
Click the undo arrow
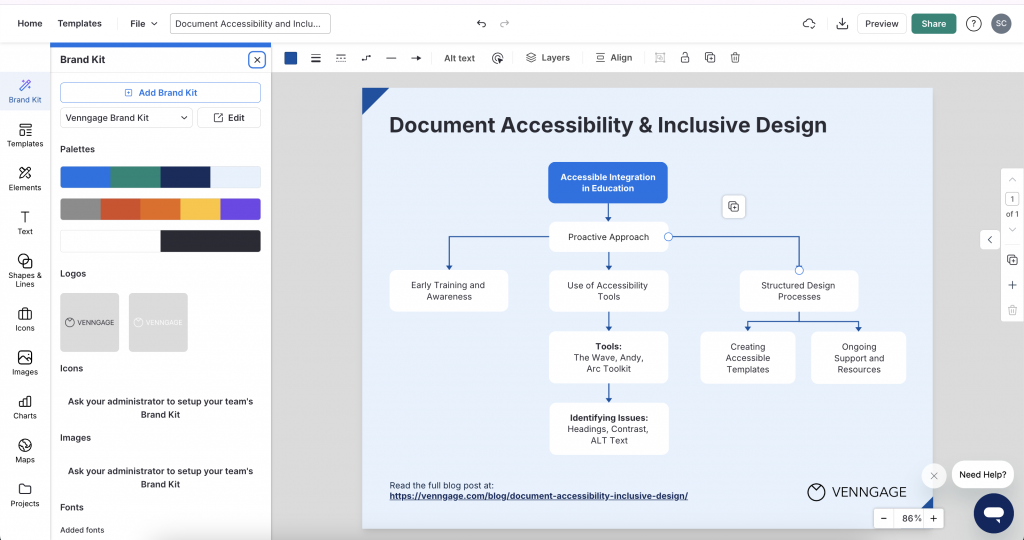(x=481, y=24)
